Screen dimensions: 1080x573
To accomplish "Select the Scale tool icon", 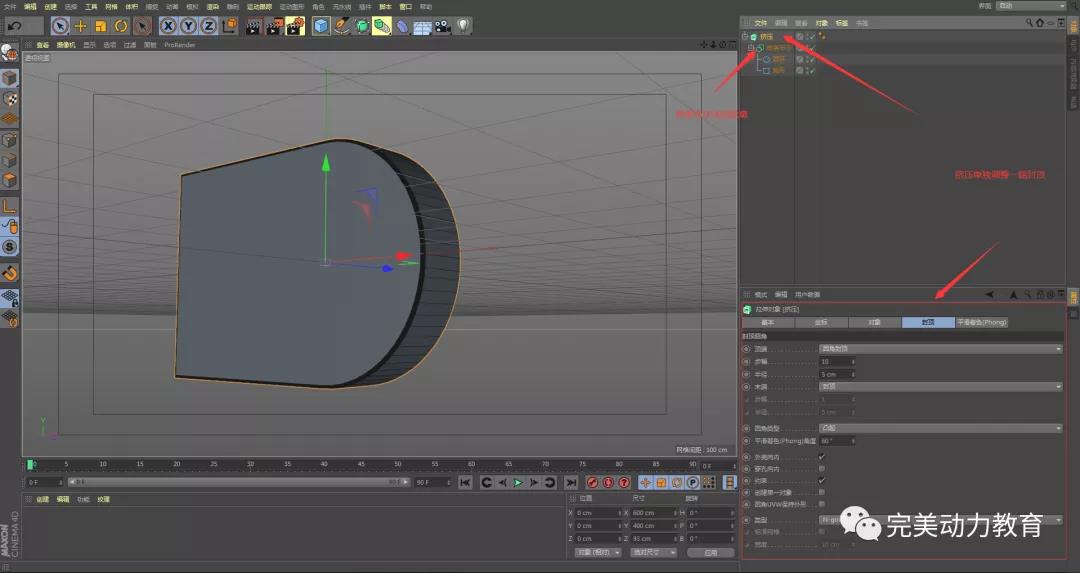I will click(x=101, y=26).
